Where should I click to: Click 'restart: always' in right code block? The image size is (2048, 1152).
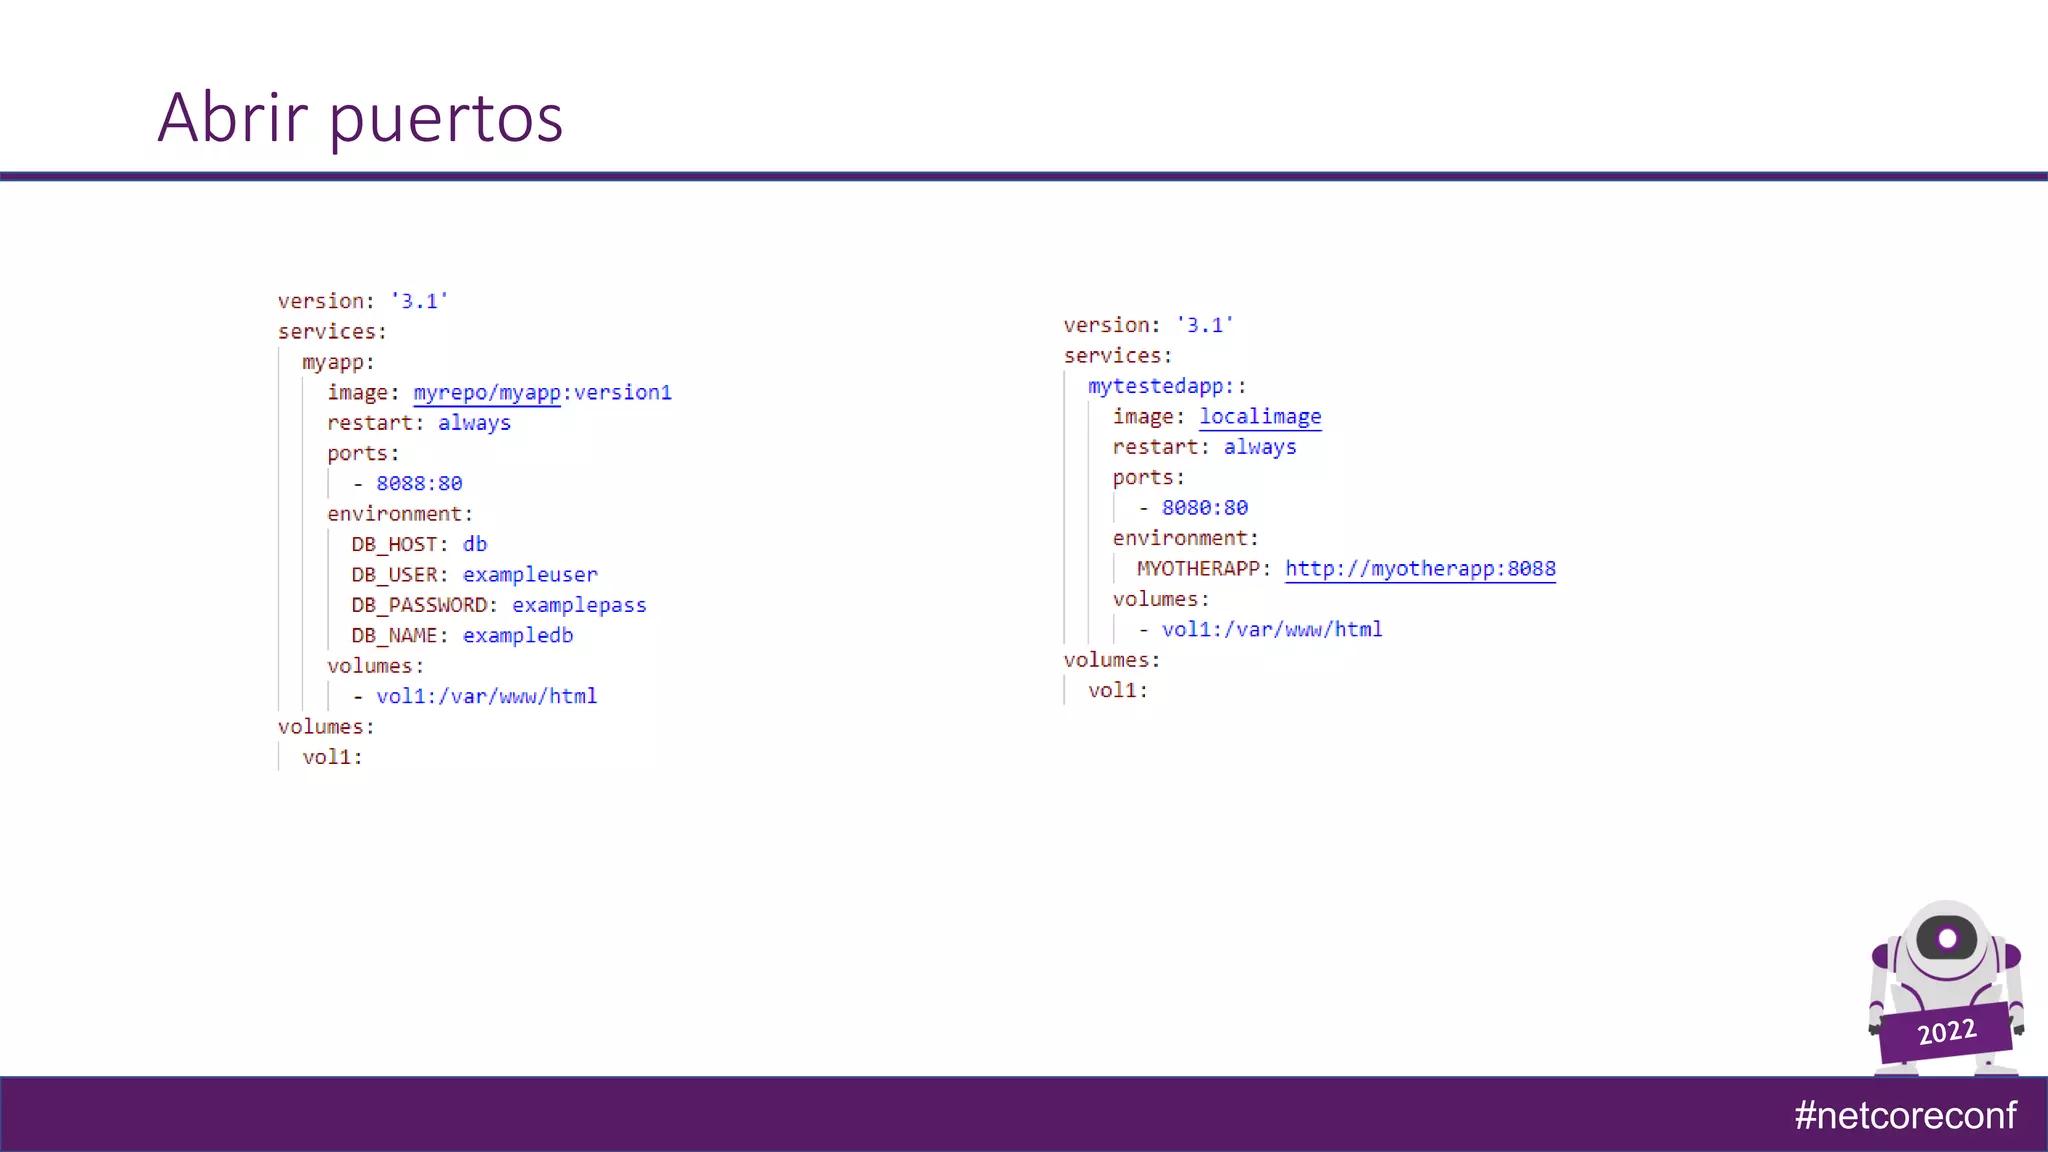[x=1205, y=447]
